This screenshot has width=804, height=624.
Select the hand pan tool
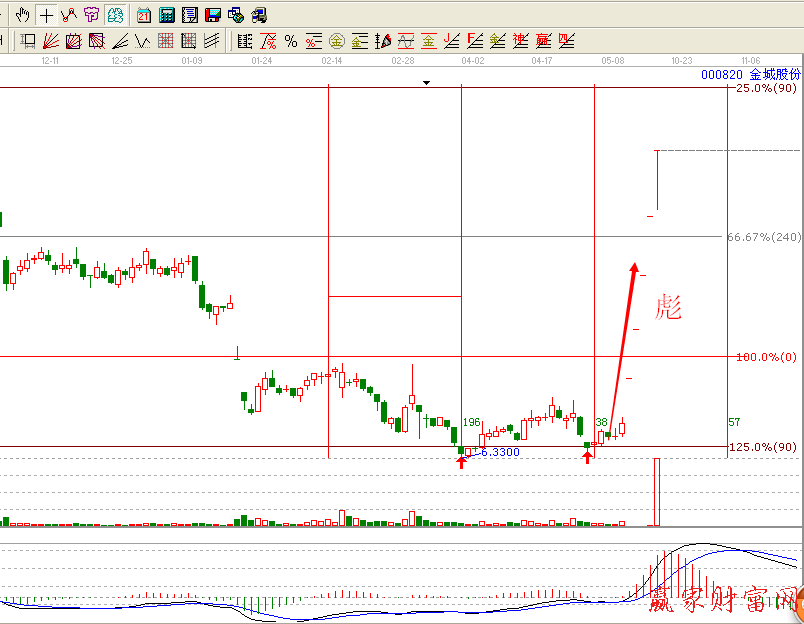[x=24, y=15]
